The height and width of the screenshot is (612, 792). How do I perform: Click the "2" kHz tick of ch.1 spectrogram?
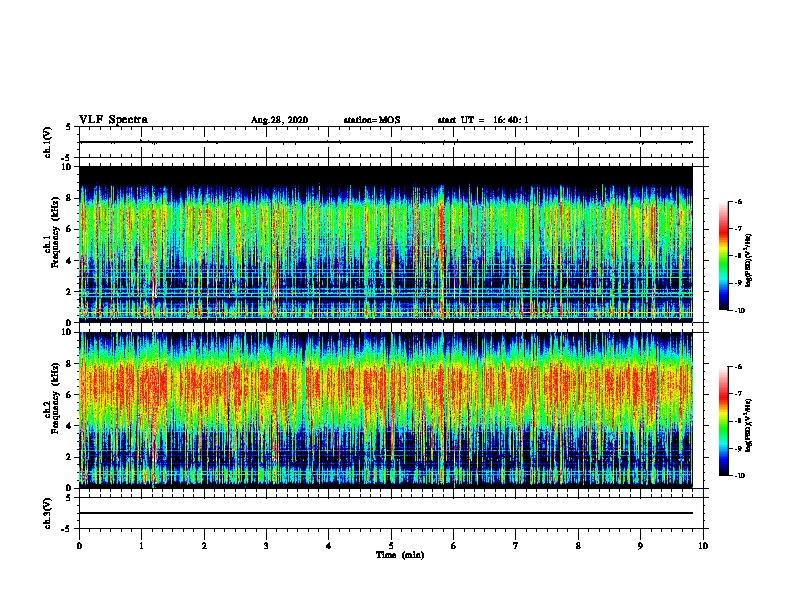click(x=69, y=292)
